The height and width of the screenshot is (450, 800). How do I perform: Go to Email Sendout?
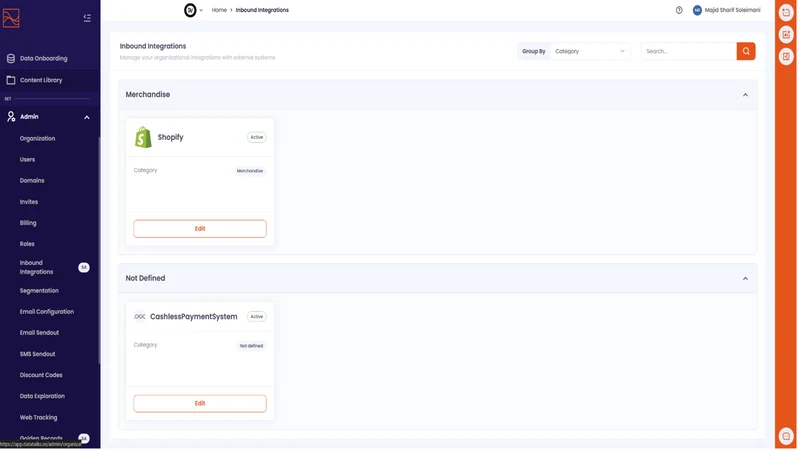click(x=39, y=333)
